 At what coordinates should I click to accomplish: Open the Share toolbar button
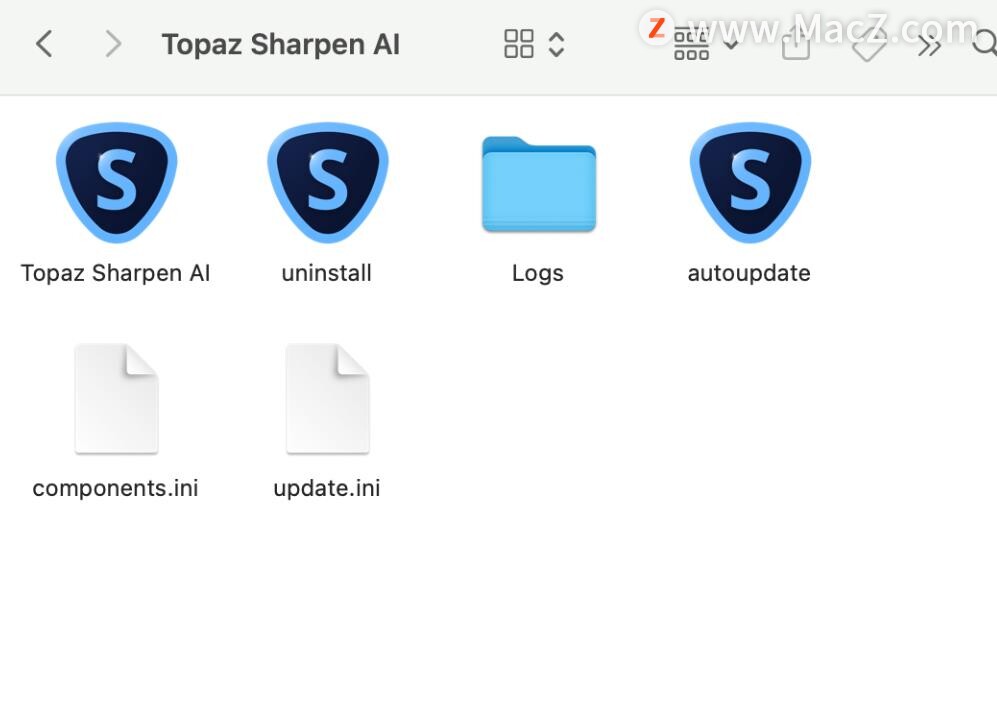coord(795,43)
